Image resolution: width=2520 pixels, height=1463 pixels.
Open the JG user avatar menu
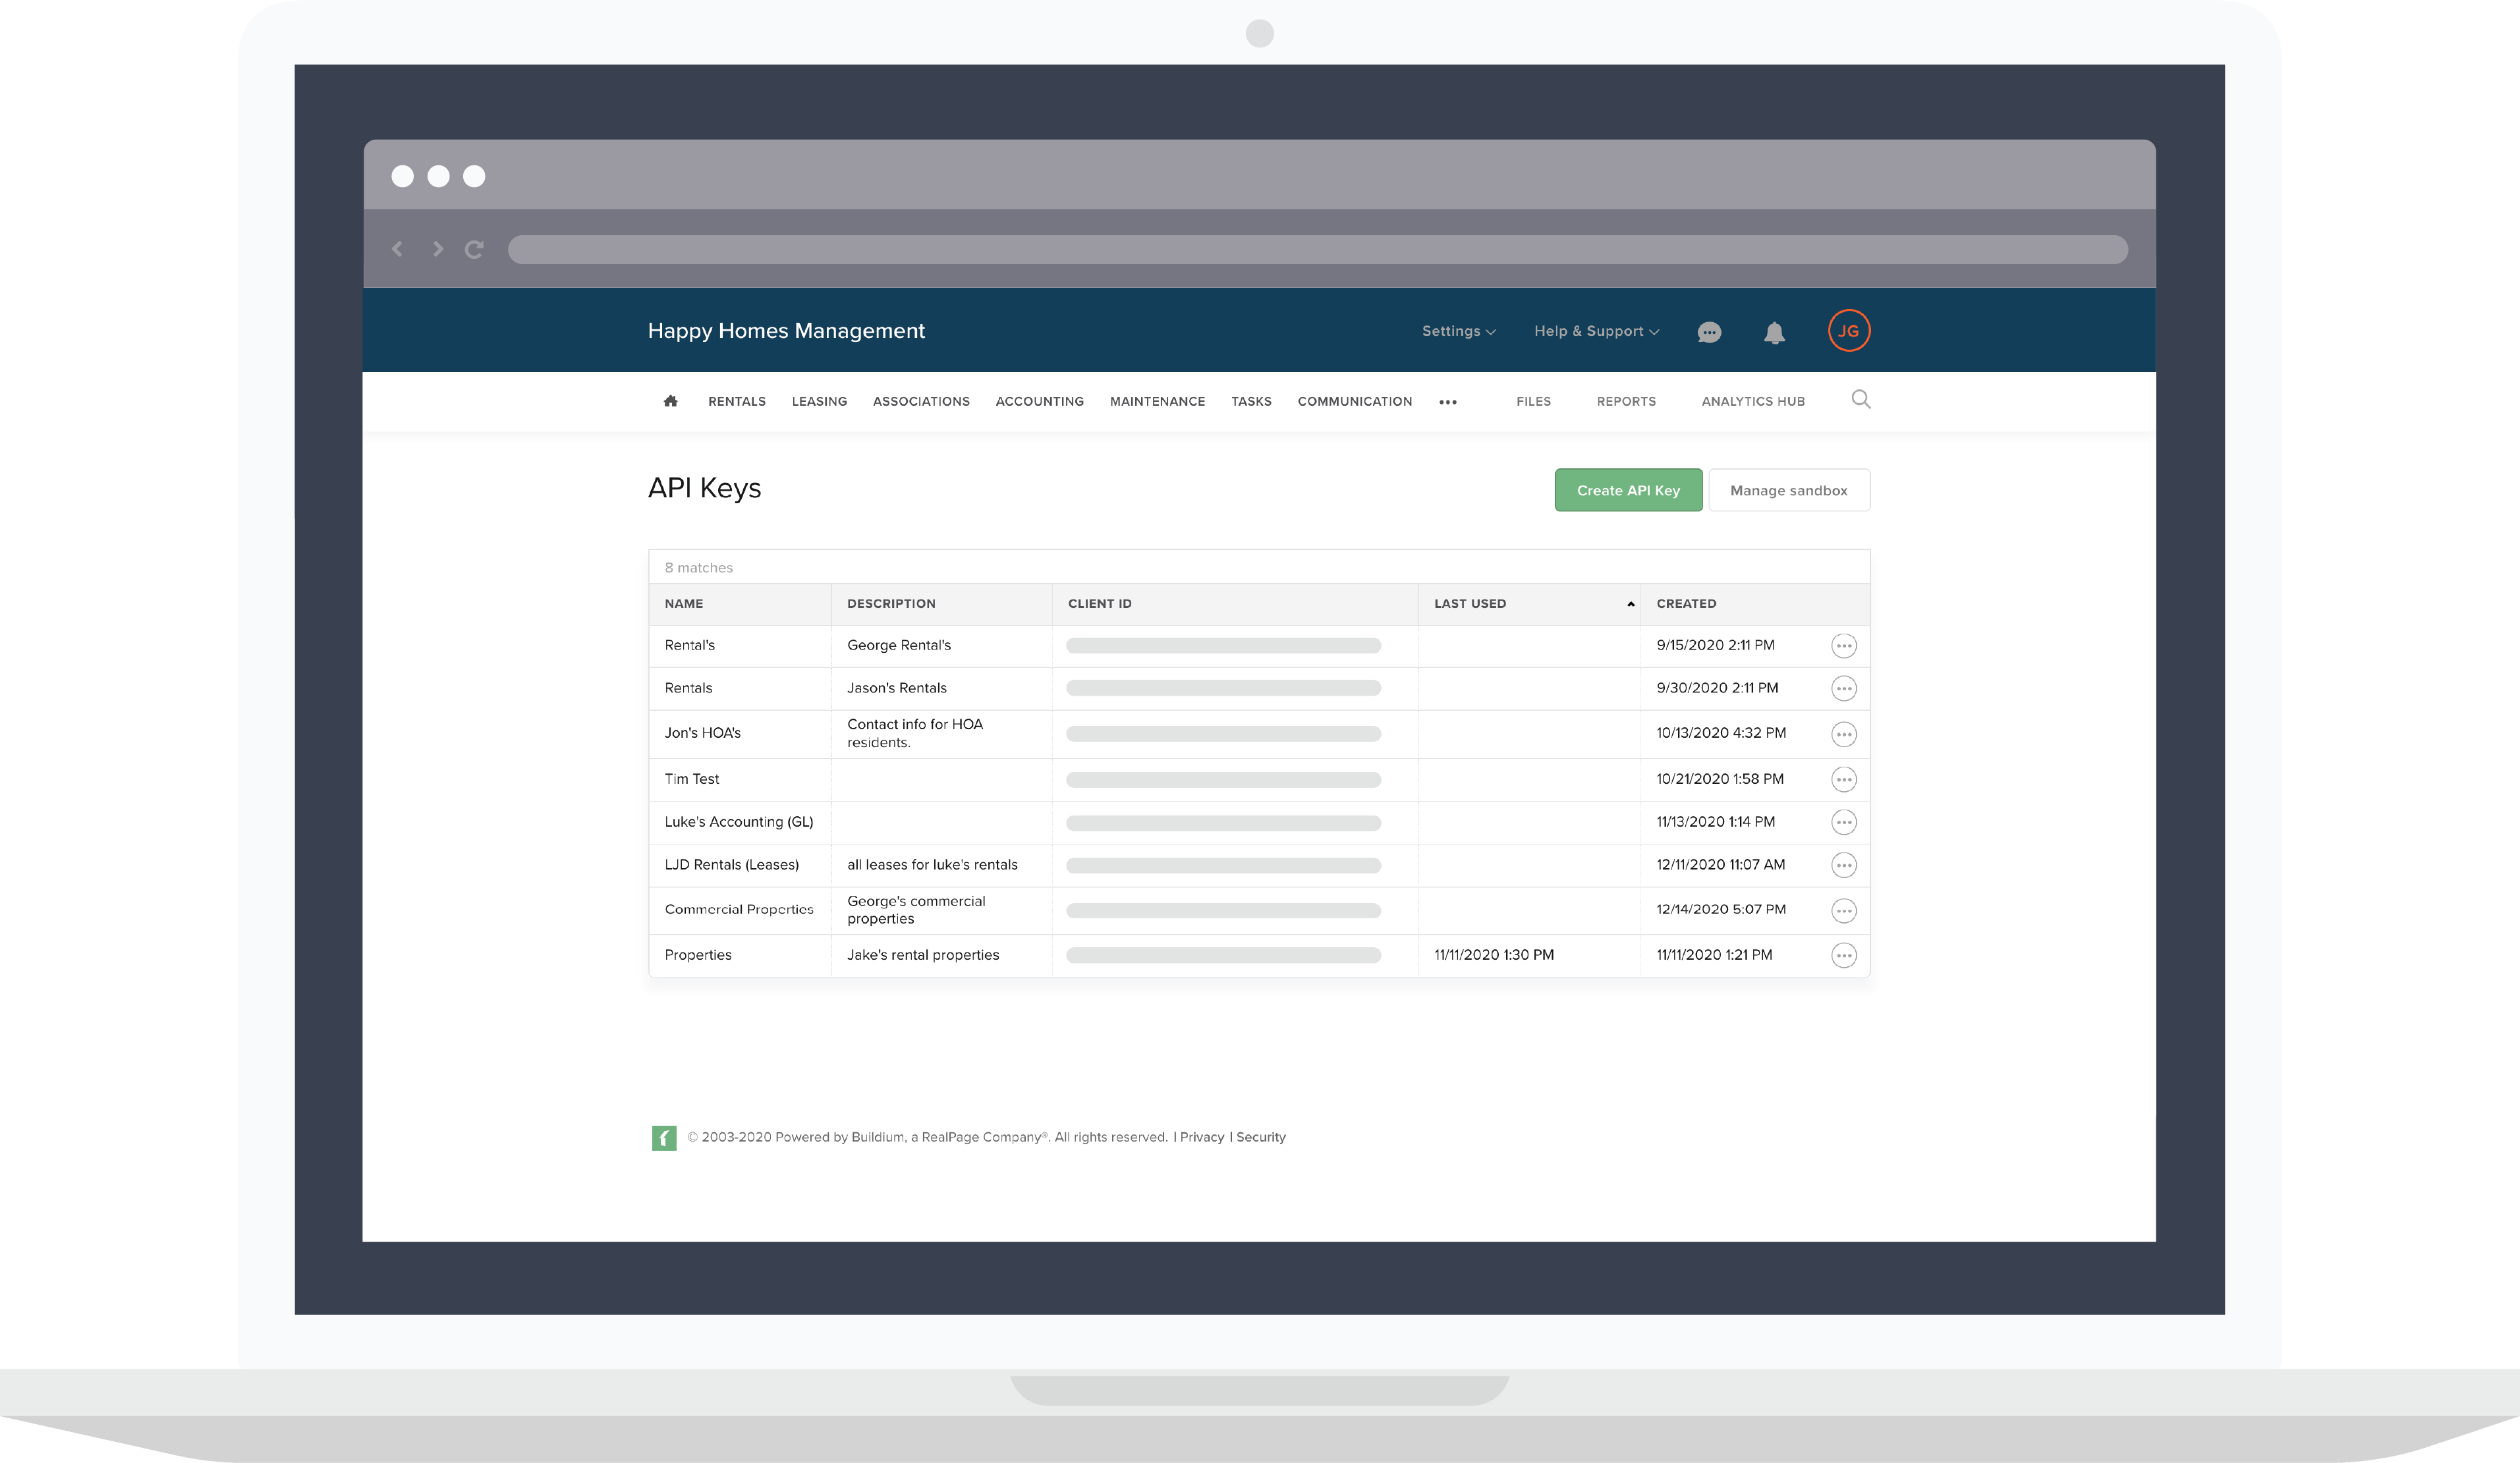[1848, 331]
